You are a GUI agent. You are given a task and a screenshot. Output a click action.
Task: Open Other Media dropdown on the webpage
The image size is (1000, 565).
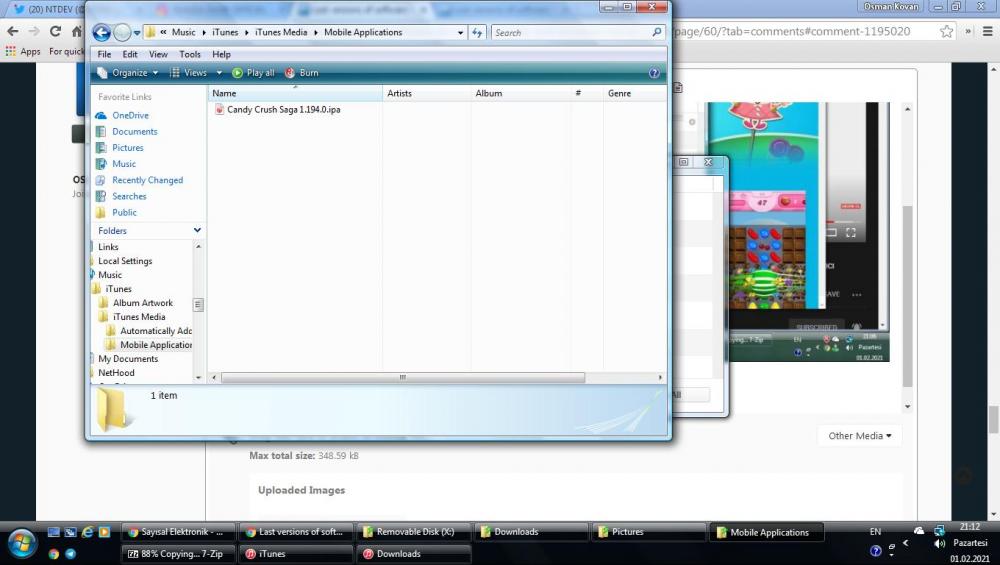860,436
